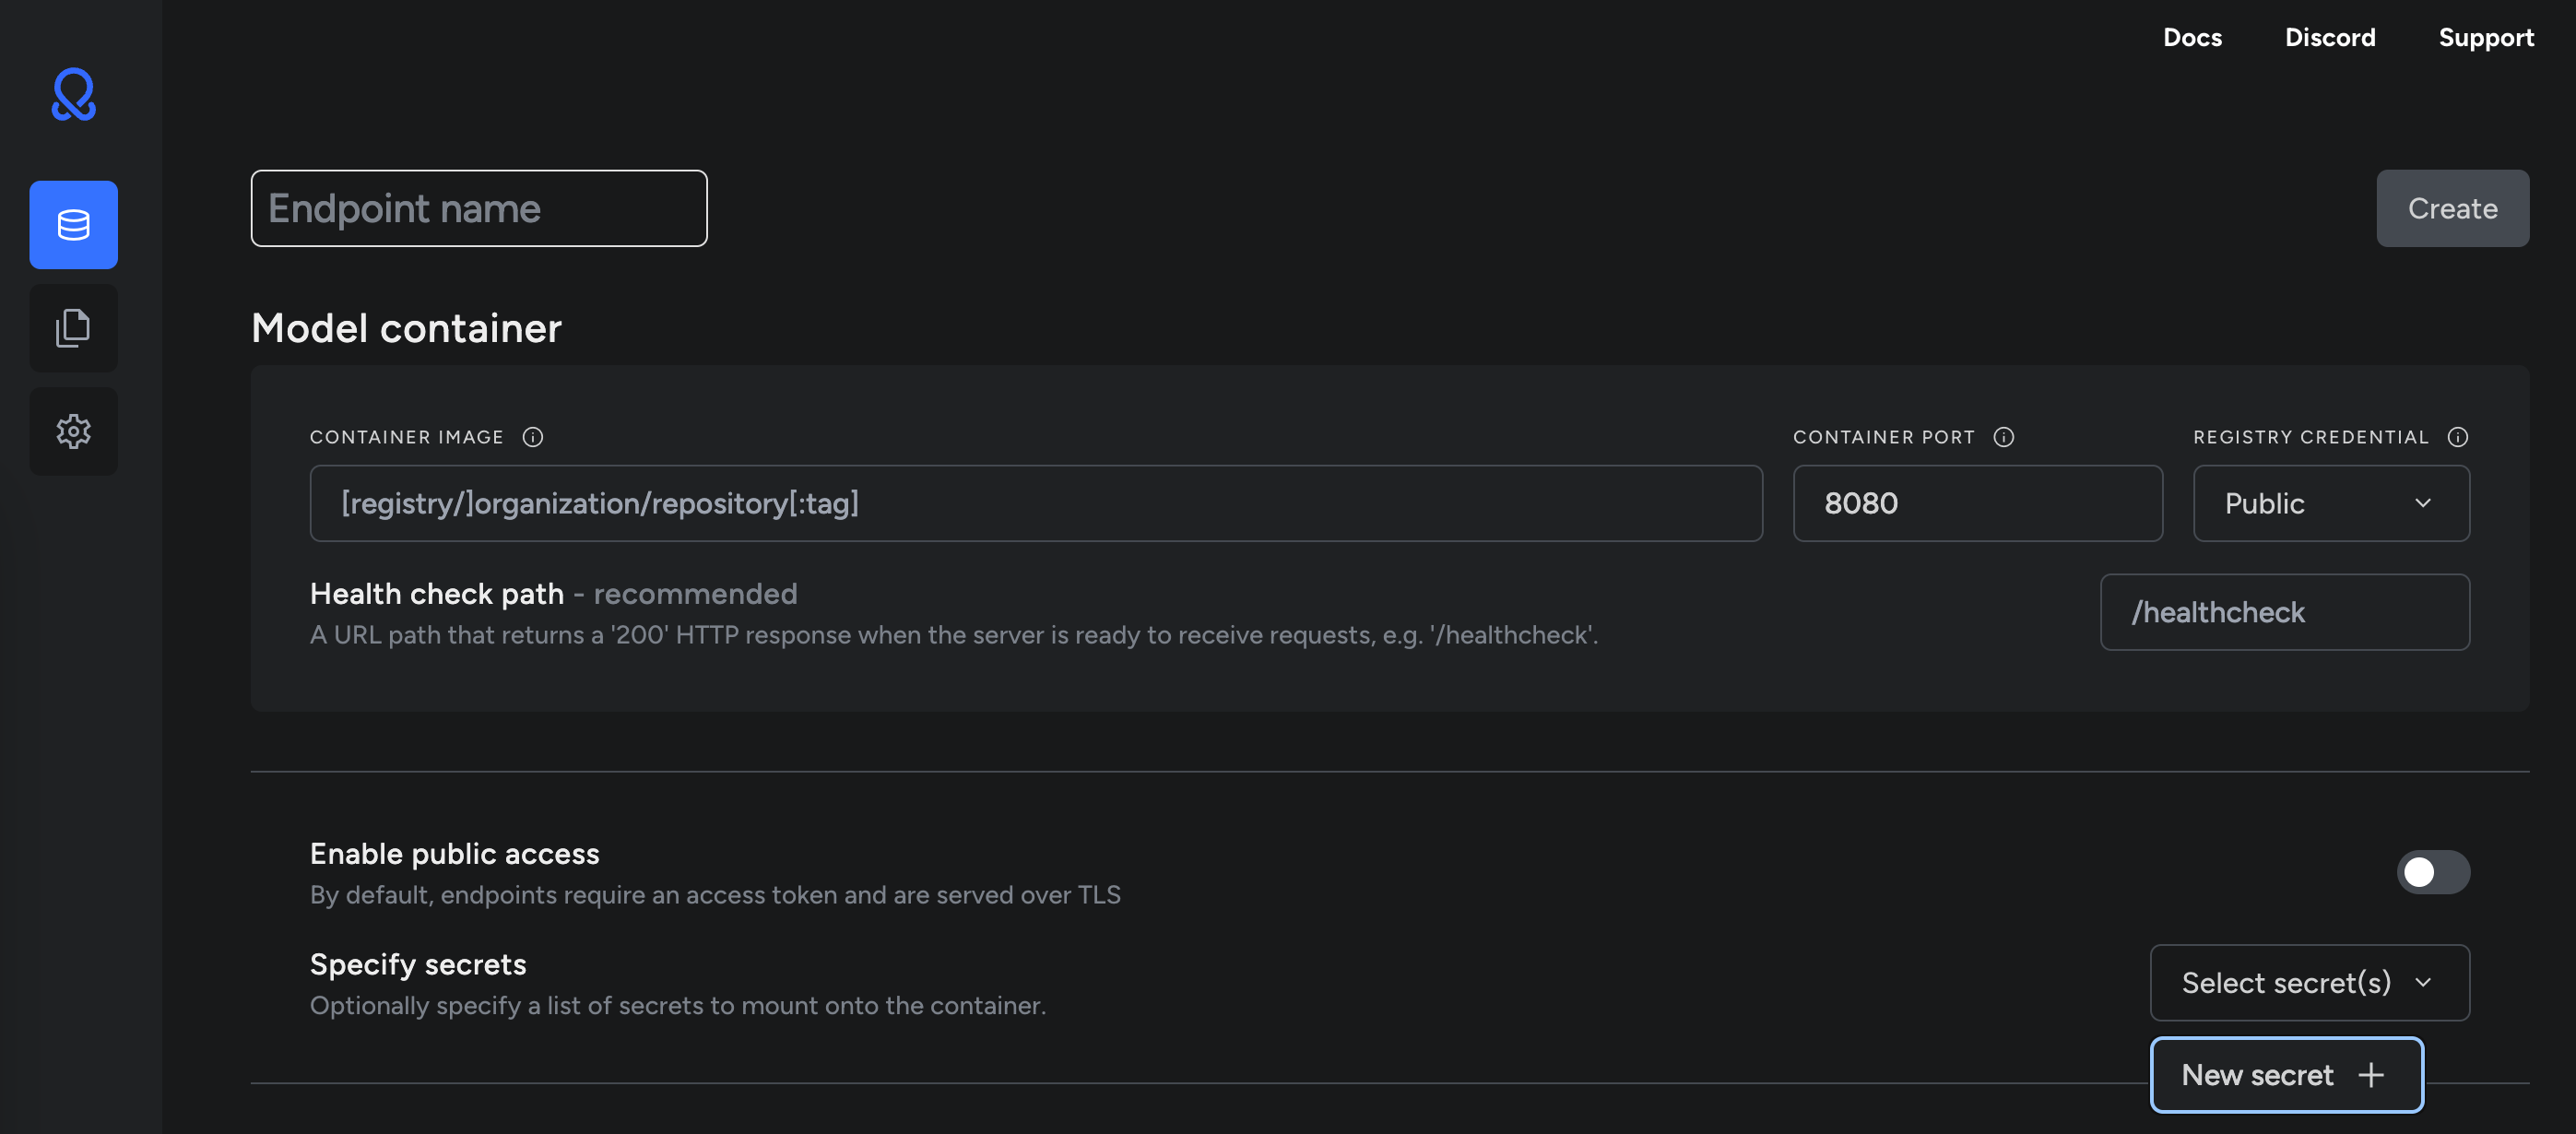This screenshot has width=2576, height=1134.
Task: Click into the /healthcheck path field
Action: click(x=2284, y=612)
